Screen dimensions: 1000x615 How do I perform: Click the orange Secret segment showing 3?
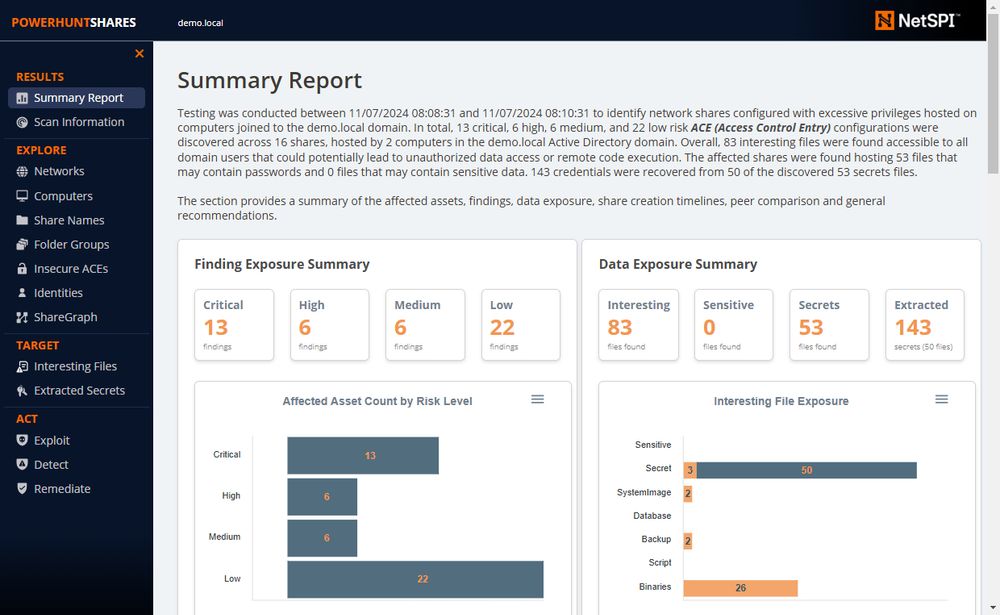tap(690, 470)
